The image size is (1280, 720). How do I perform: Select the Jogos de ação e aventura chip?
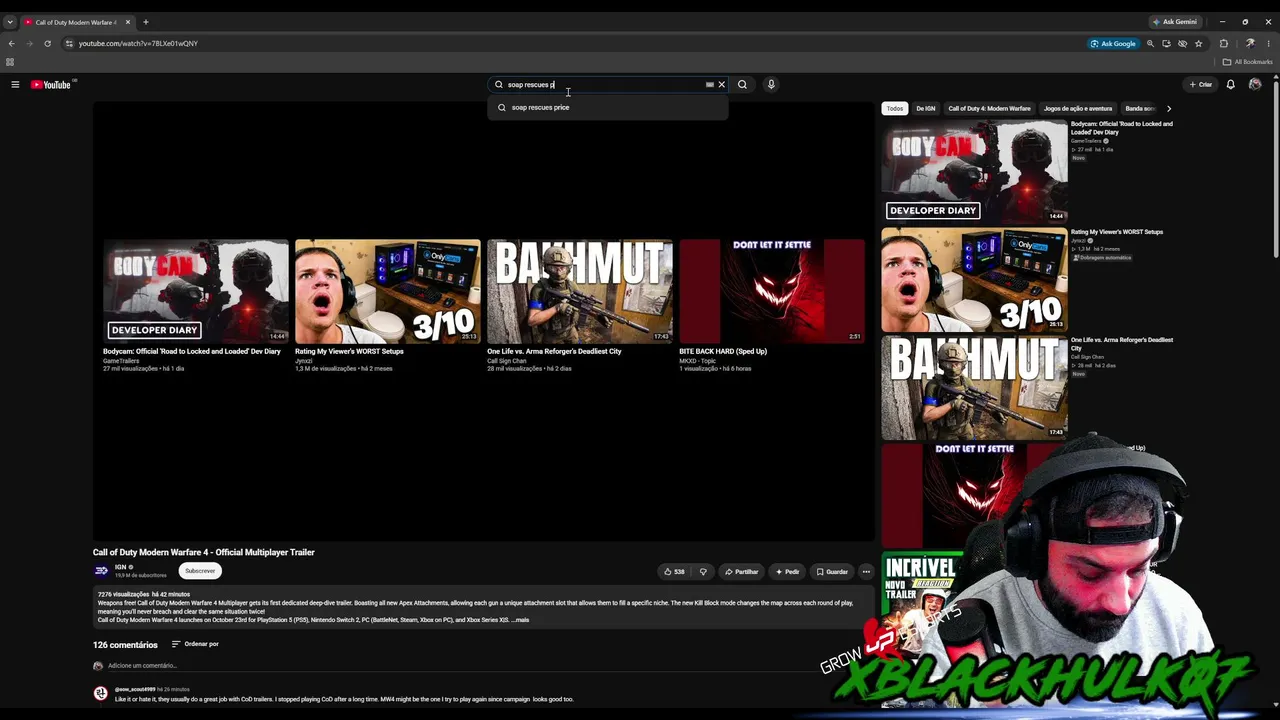1078,109
